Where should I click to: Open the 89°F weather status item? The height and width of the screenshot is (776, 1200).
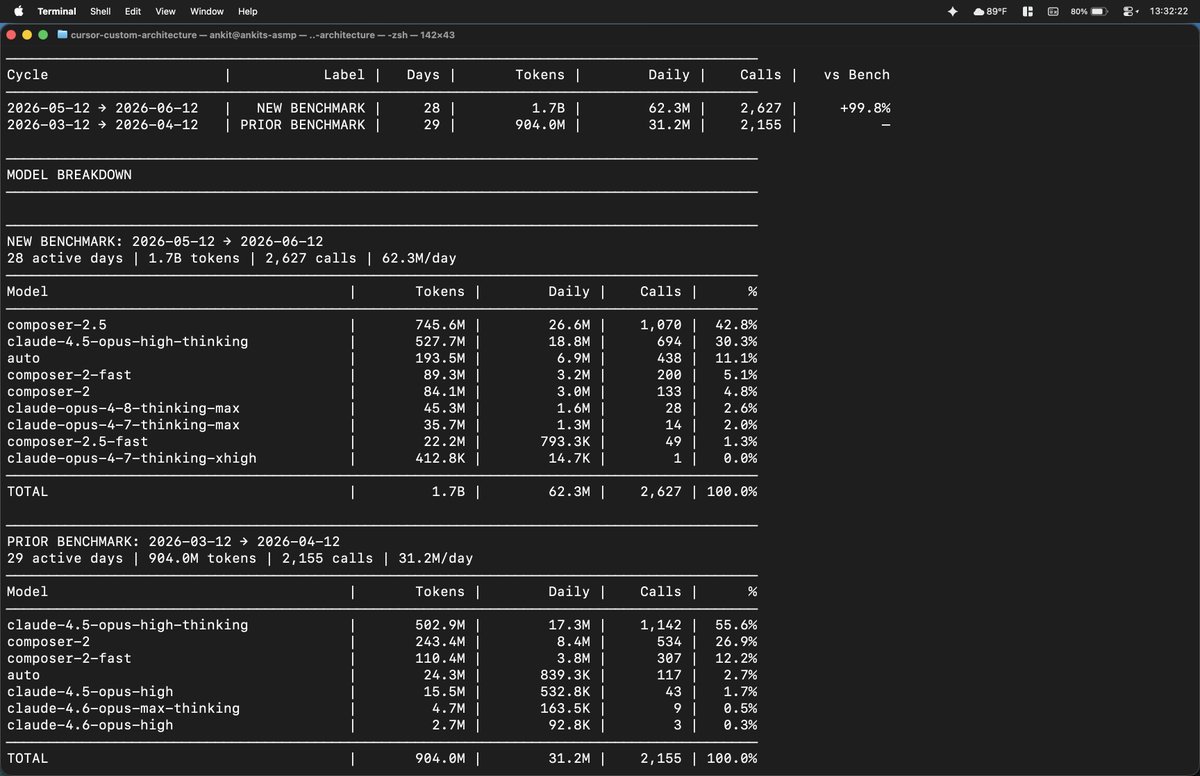click(989, 11)
